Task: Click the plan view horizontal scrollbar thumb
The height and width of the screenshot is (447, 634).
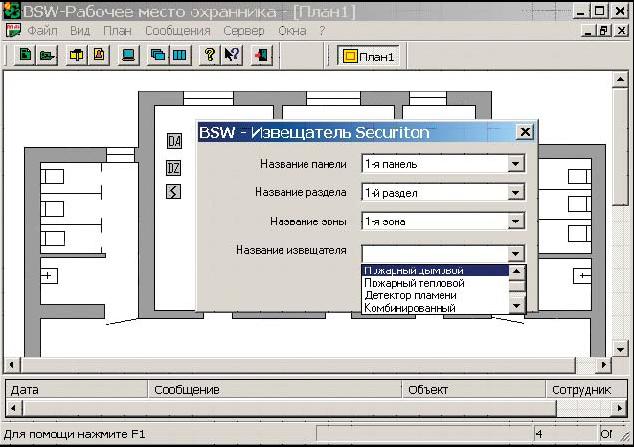Action: [298, 365]
